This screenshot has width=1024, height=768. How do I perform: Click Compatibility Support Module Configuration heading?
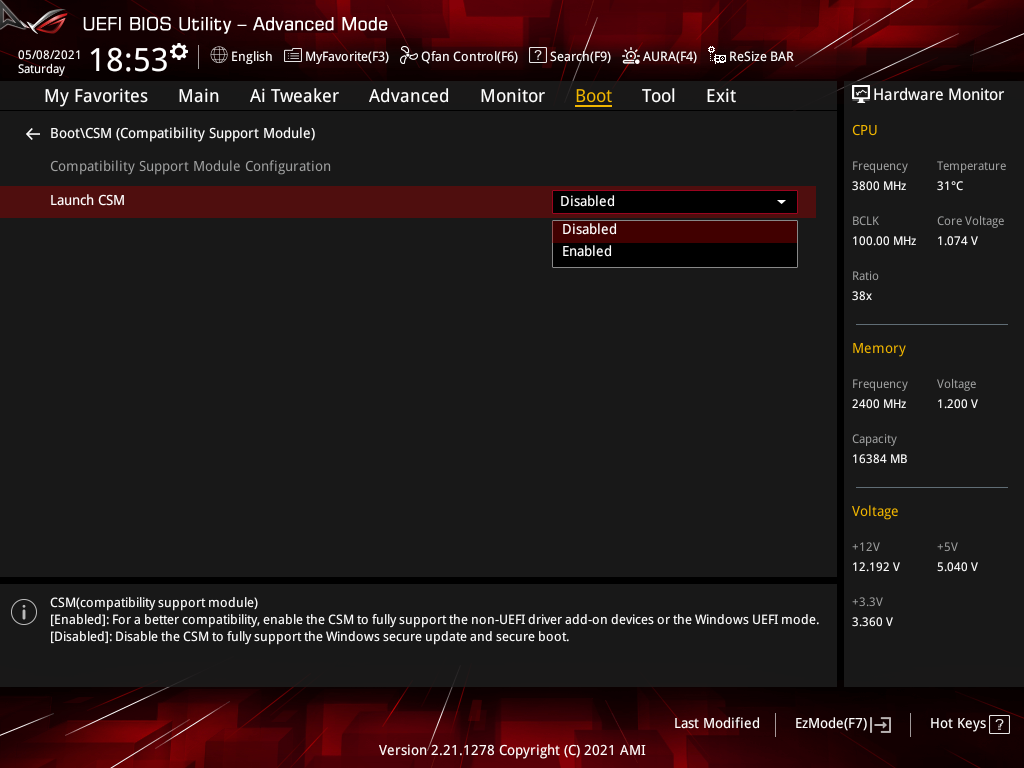(191, 167)
